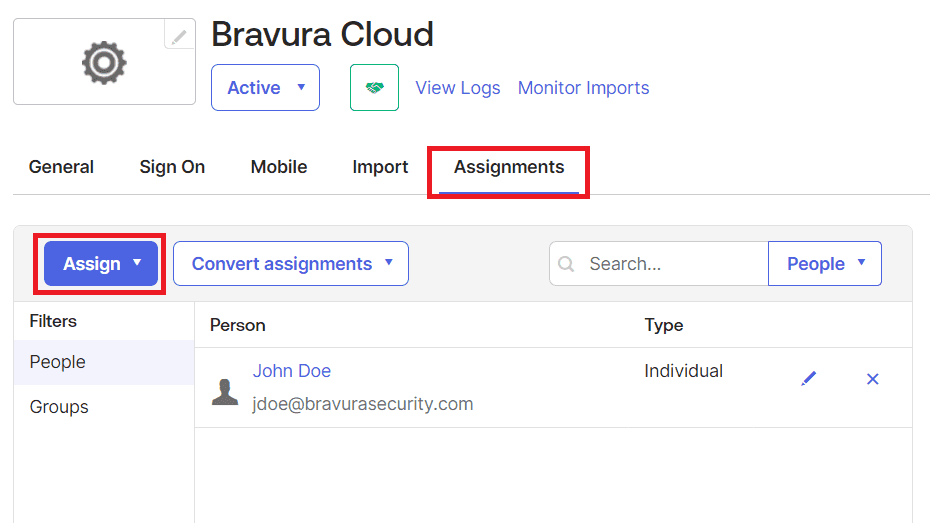
Task: Expand the Assign dropdown button
Action: point(100,264)
